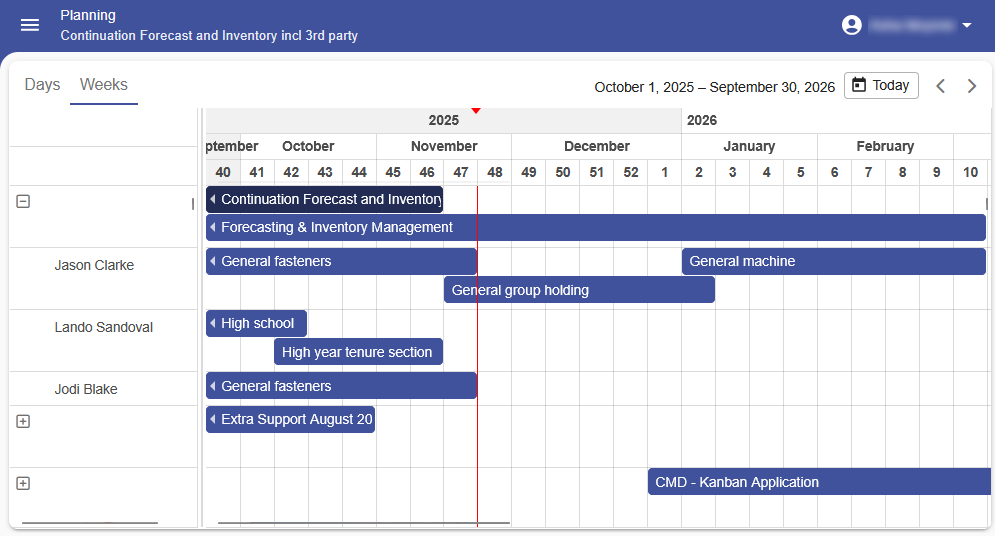Screen dimensions: 995x536
Task: Click the red today timeline marker
Action: point(476,111)
